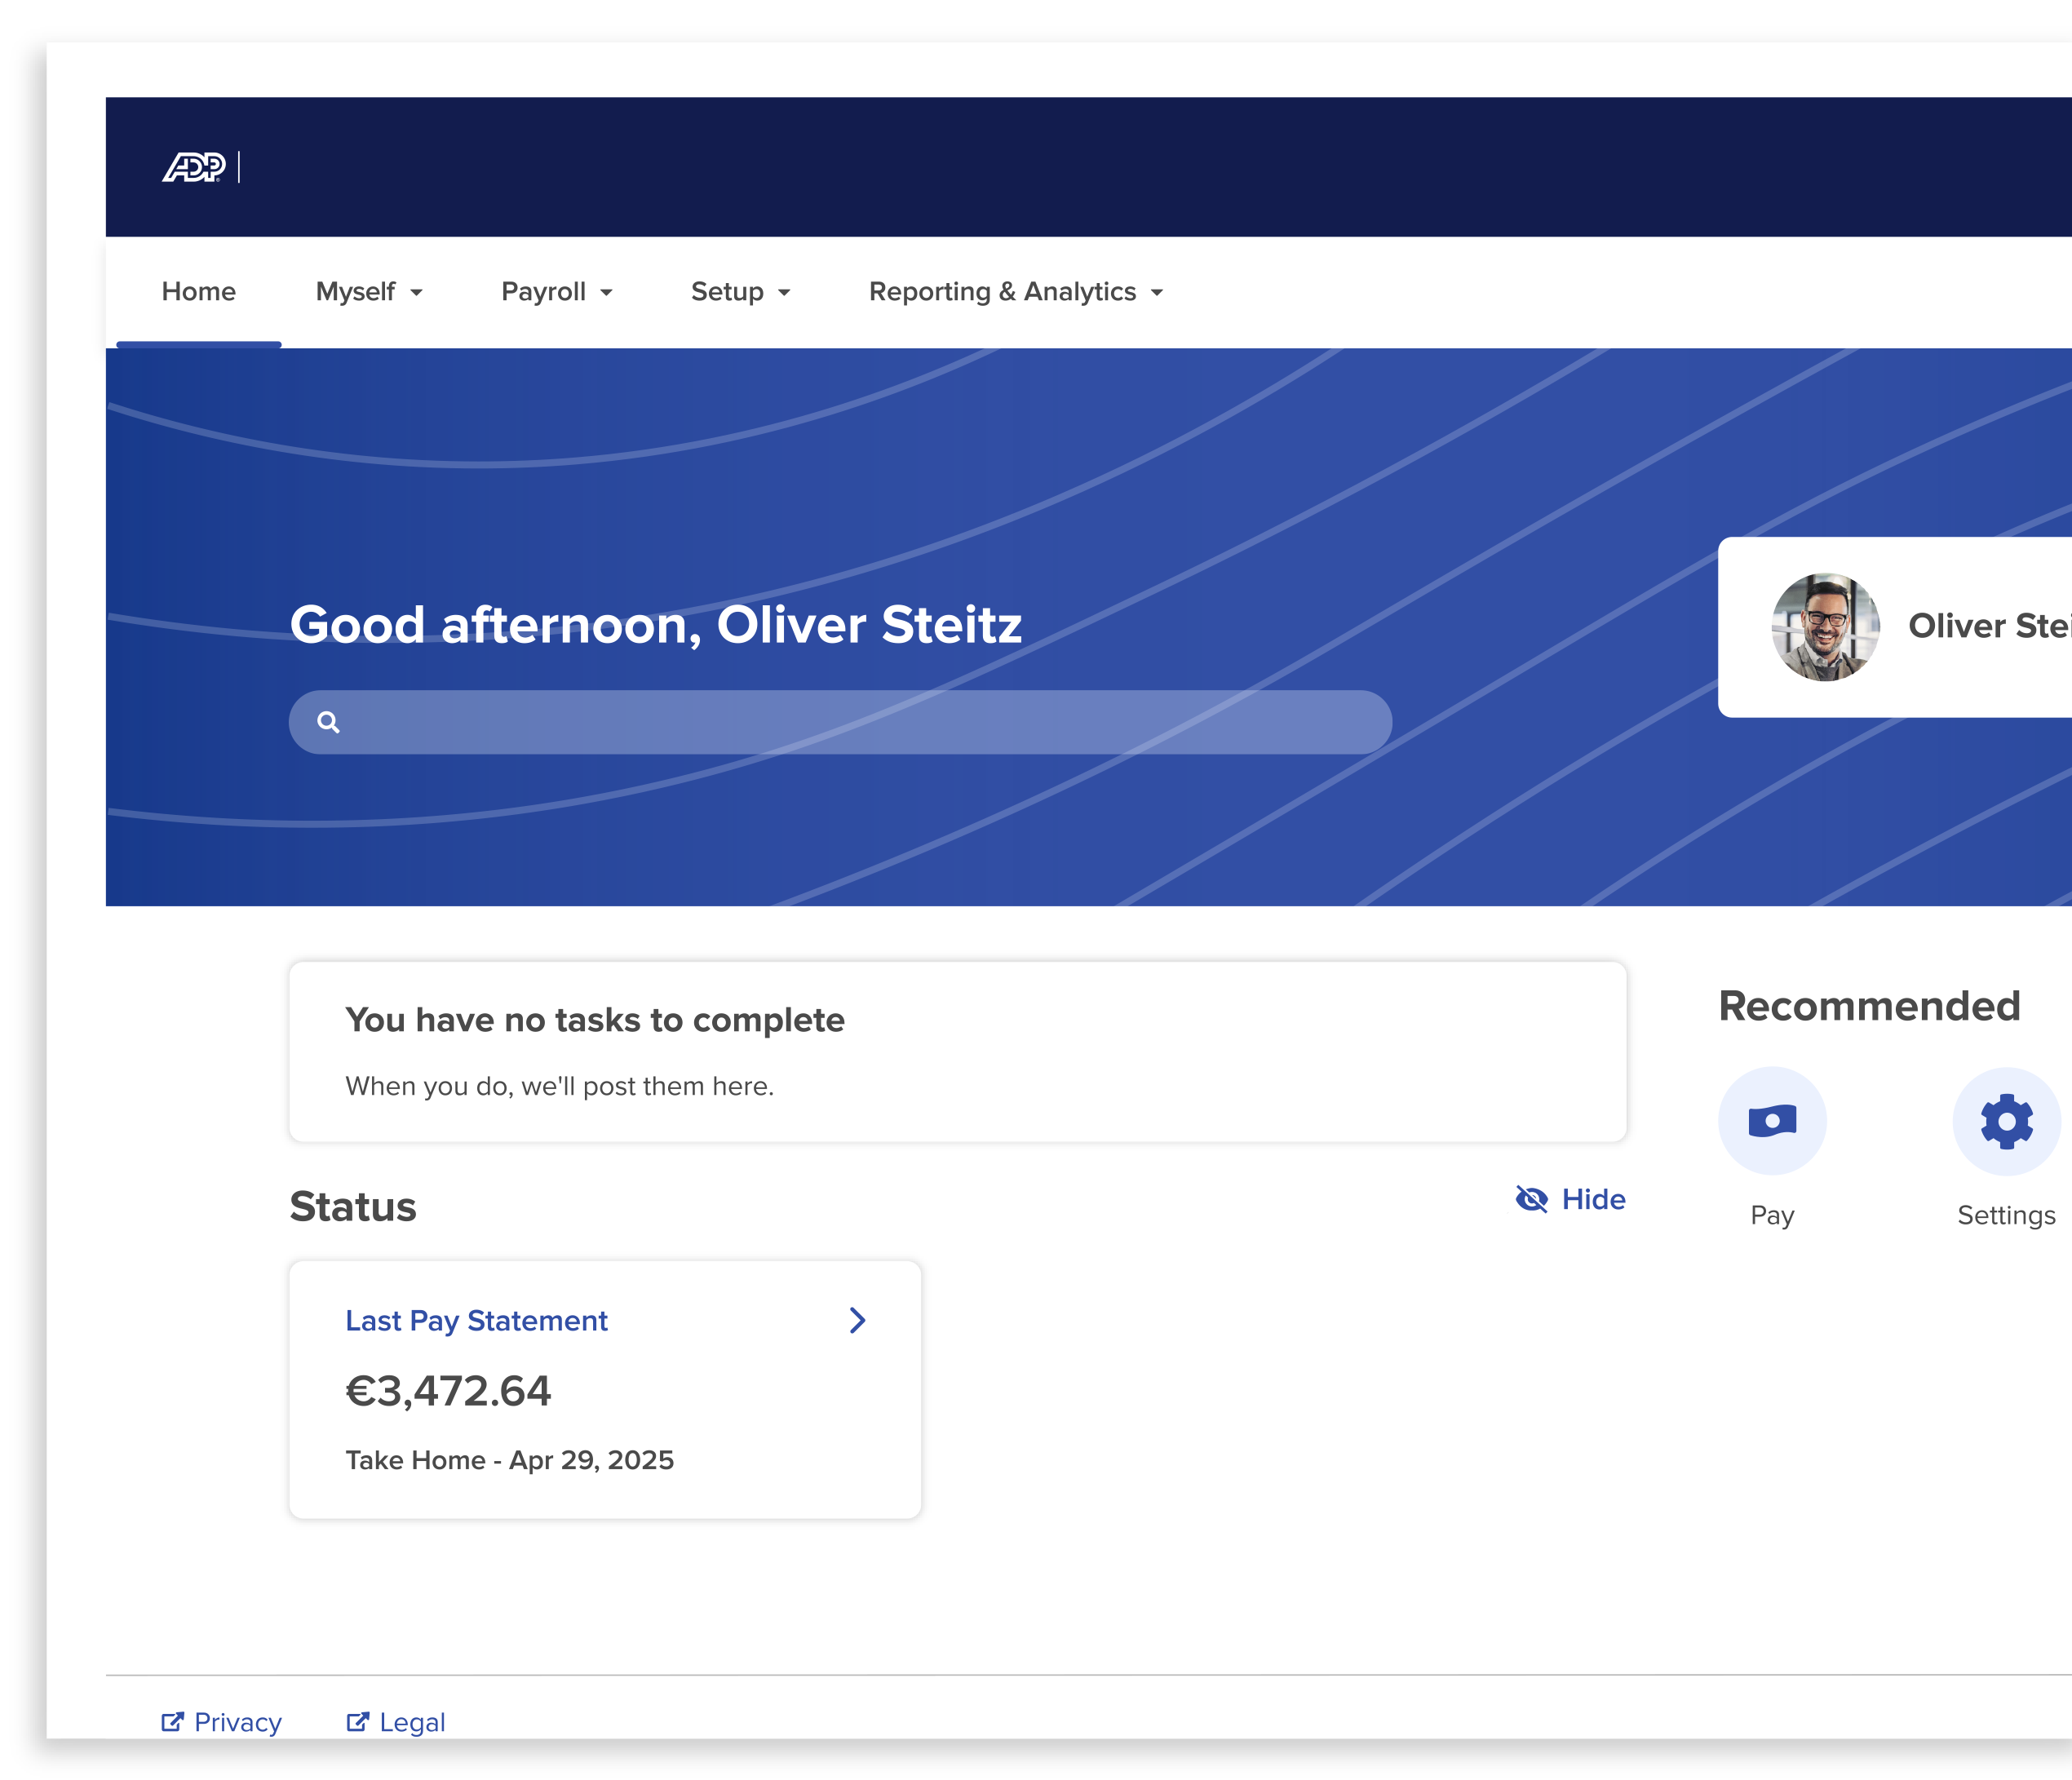Expand the Myself dropdown menu
2072x1780 pixels.
369,292
